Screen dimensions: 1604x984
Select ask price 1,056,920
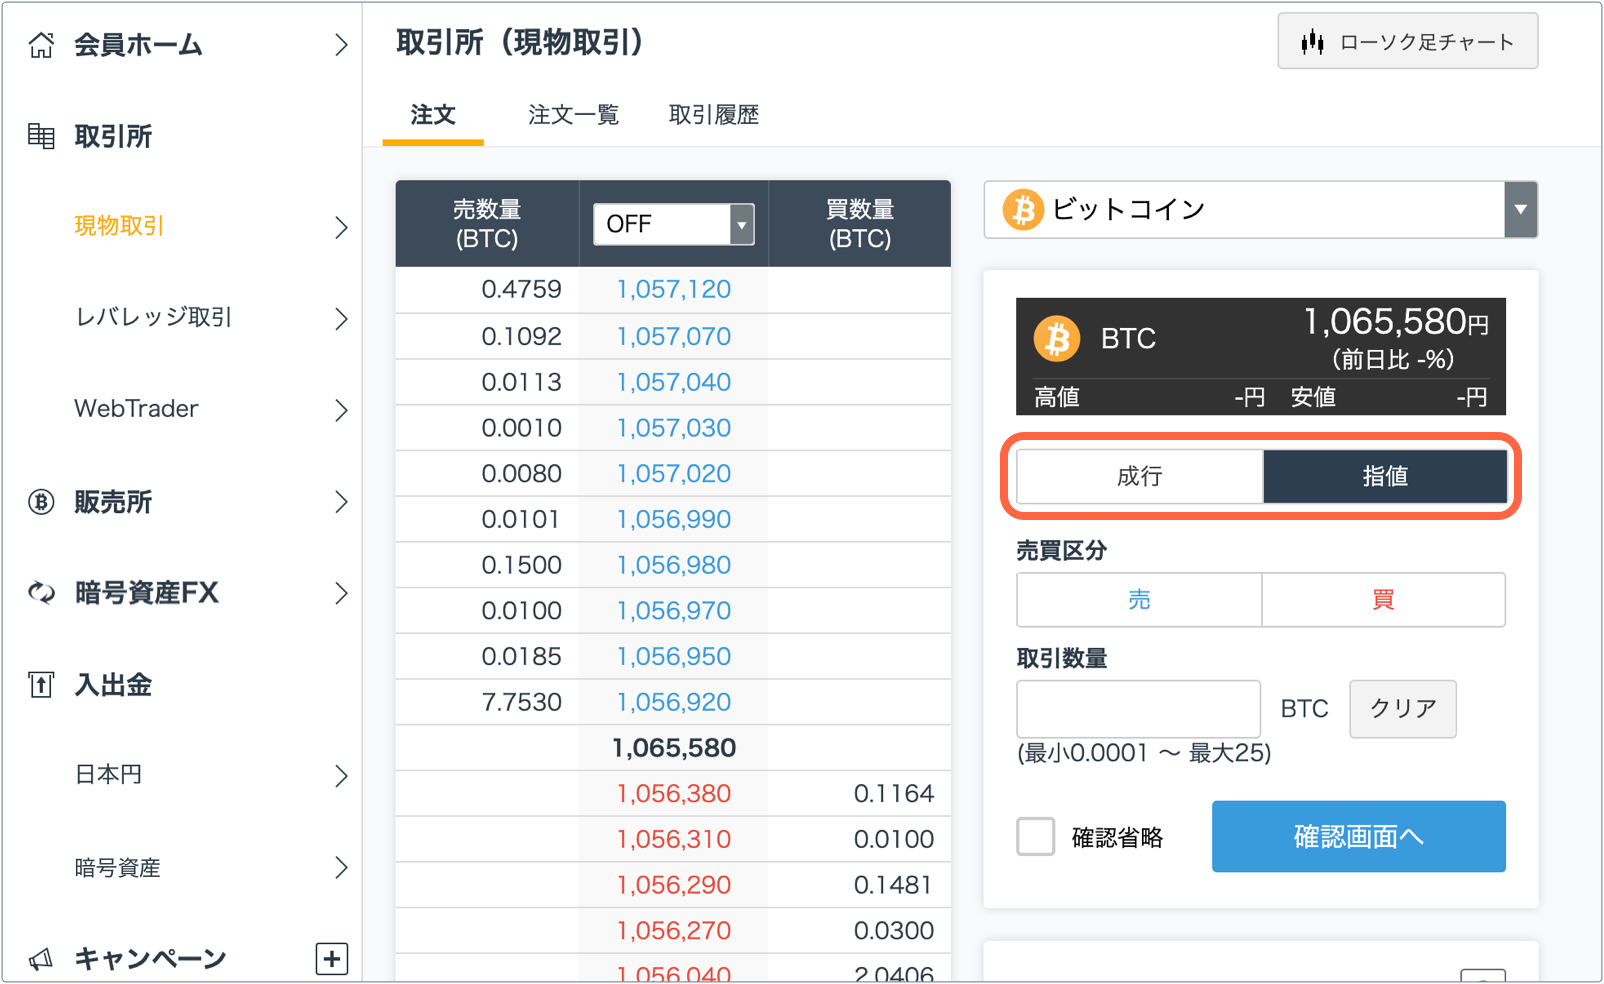tap(674, 702)
